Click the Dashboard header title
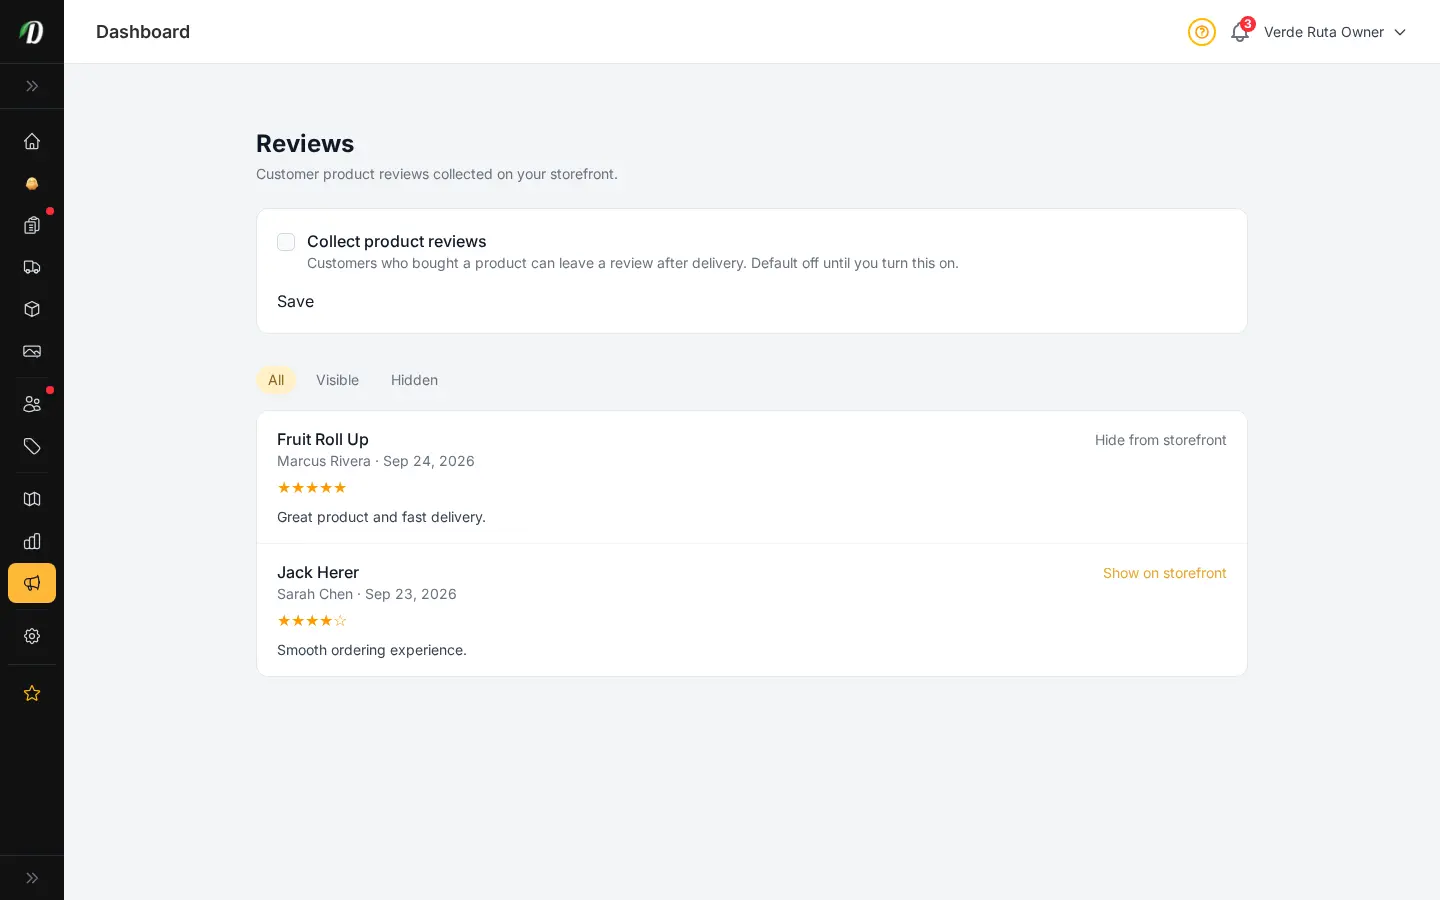Viewport: 1440px width, 900px height. 143,32
